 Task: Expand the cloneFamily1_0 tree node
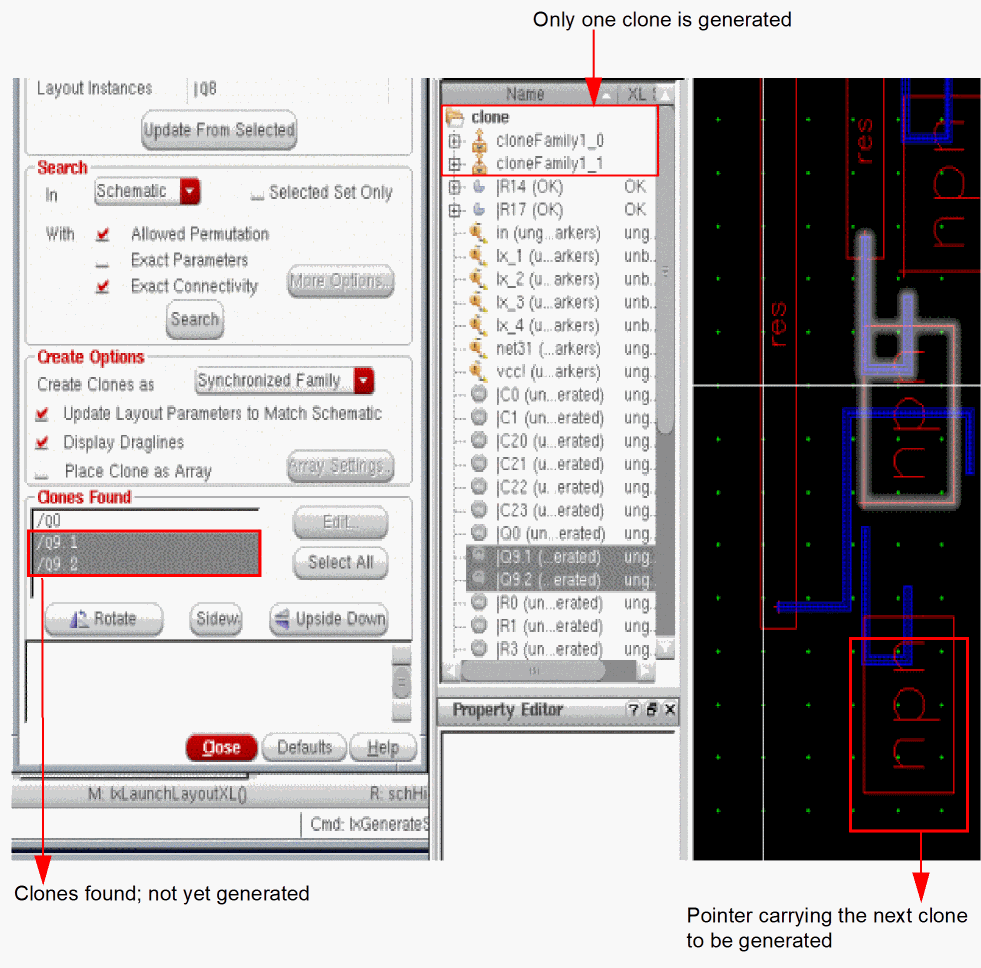455,141
